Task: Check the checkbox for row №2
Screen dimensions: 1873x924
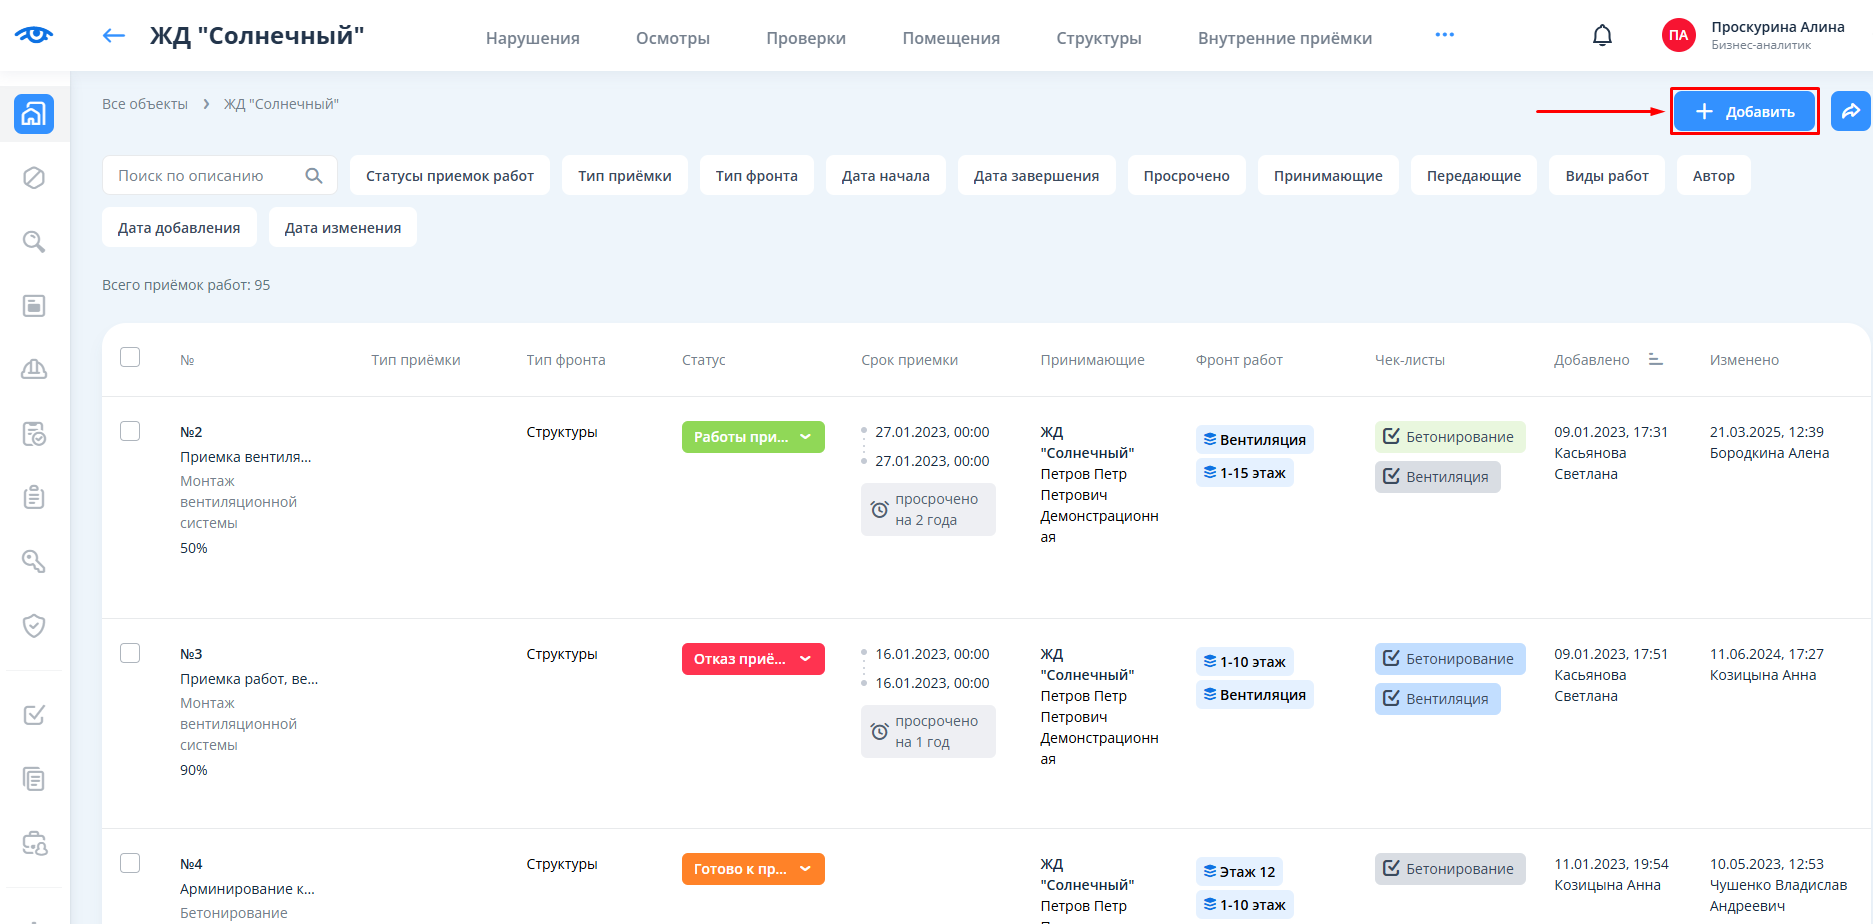Action: (x=130, y=431)
